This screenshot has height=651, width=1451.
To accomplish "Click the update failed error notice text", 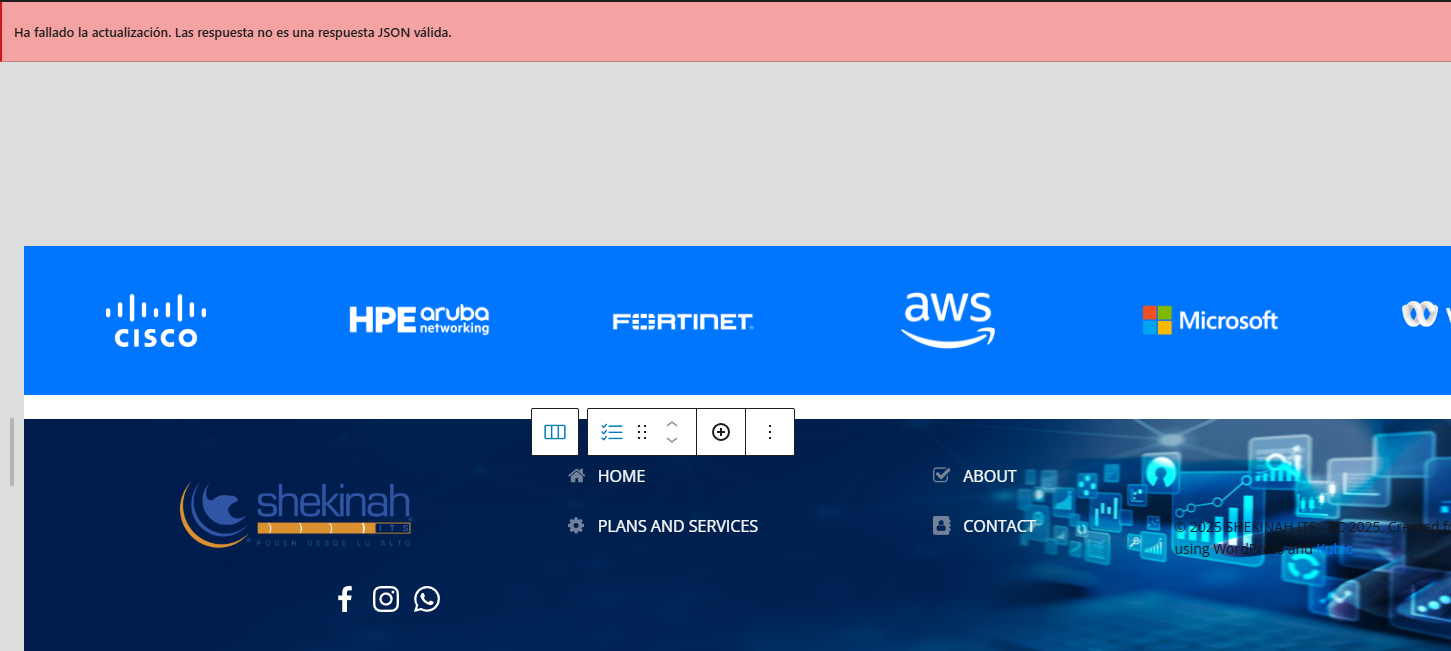I will coord(233,32).
